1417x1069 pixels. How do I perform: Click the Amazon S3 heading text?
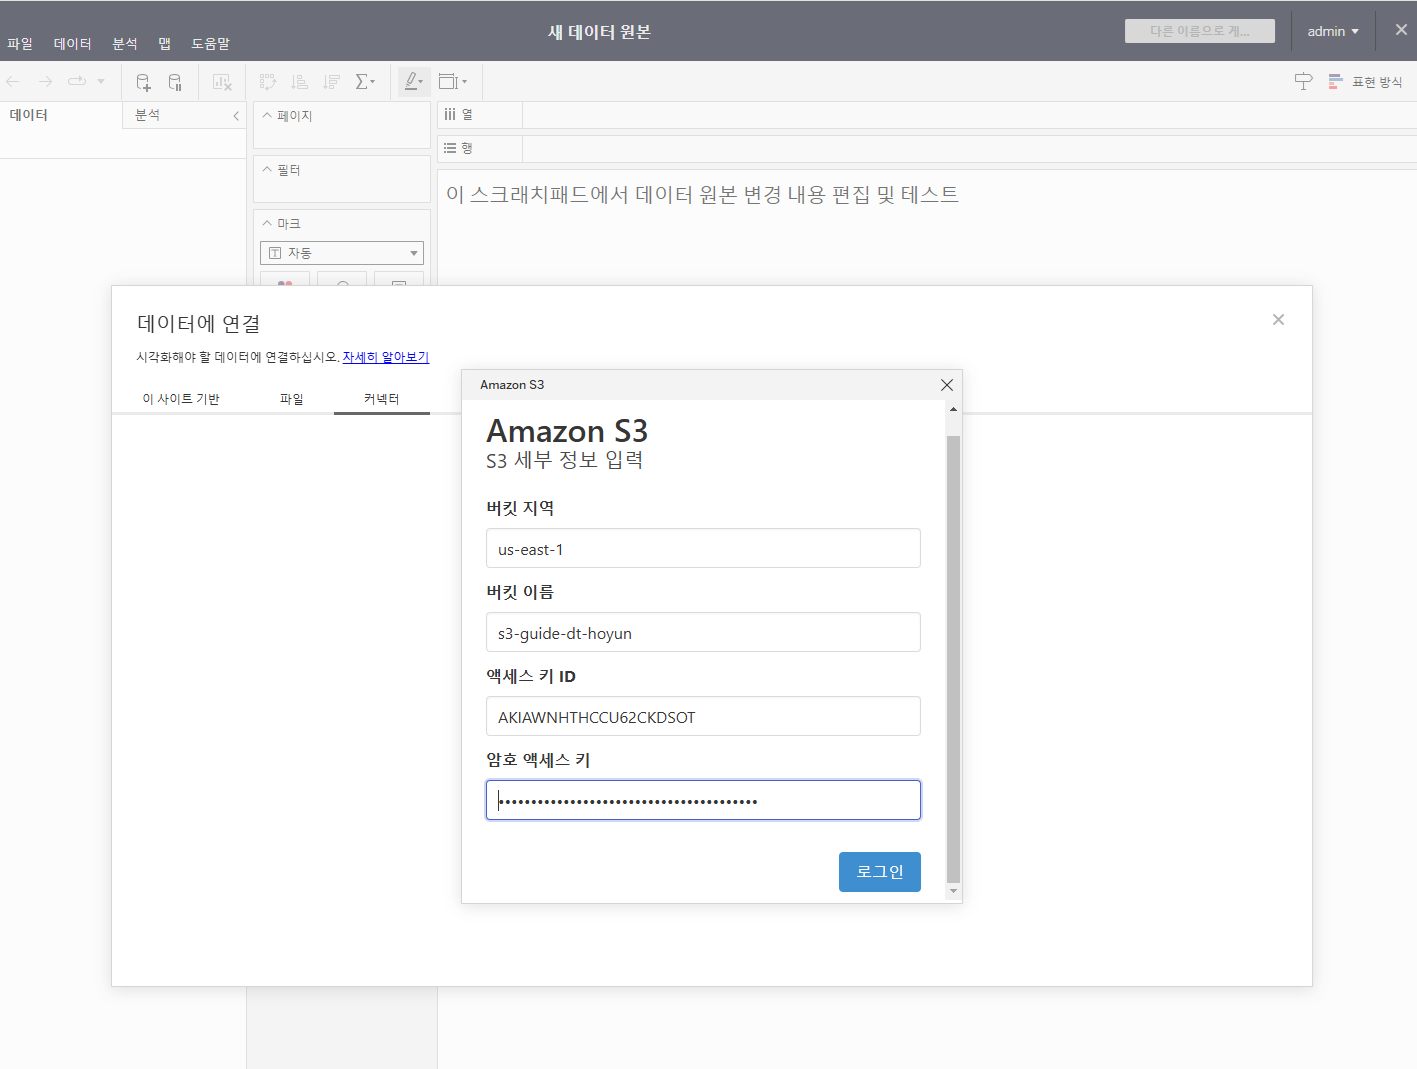coord(567,431)
